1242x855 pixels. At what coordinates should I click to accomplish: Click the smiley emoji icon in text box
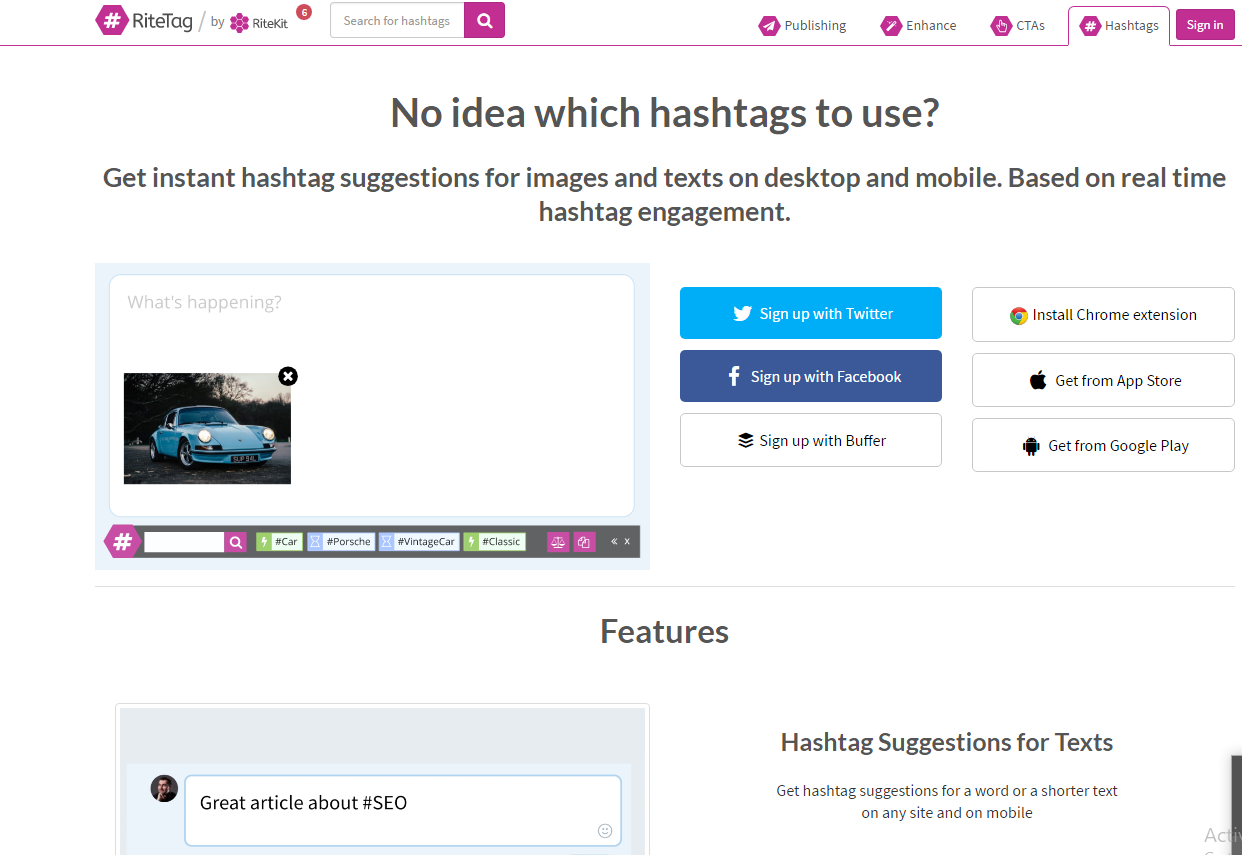pyautogui.click(x=605, y=830)
